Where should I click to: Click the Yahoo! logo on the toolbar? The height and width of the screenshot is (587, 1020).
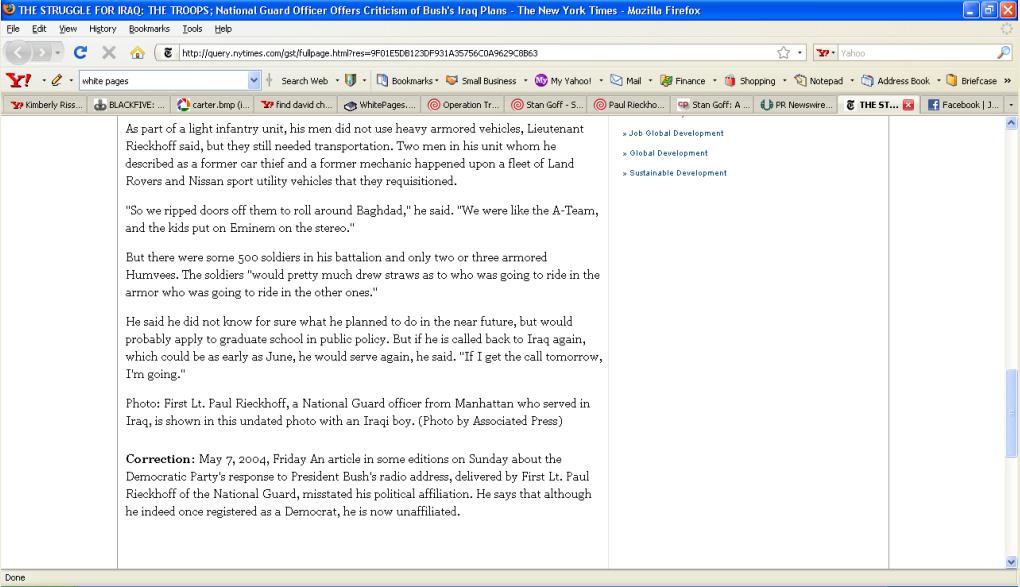pyautogui.click(x=17, y=81)
